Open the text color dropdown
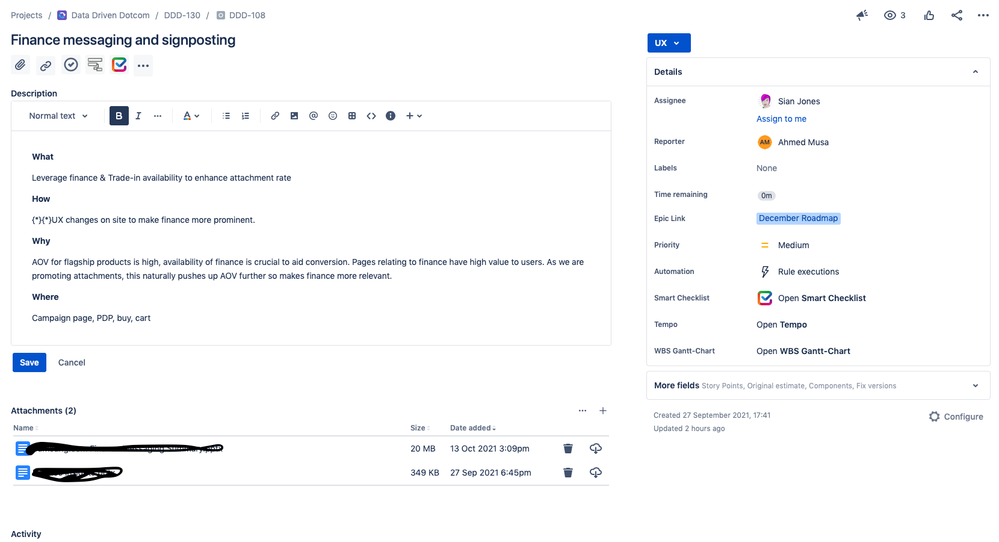This screenshot has width=999, height=542. pos(191,116)
